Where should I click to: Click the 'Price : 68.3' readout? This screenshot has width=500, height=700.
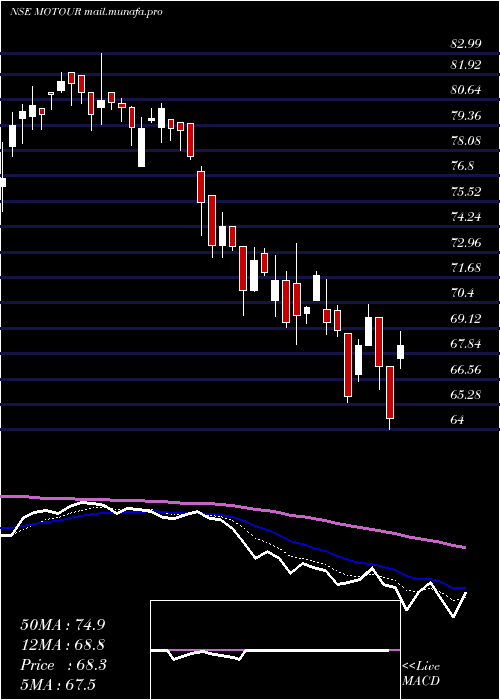point(62,665)
